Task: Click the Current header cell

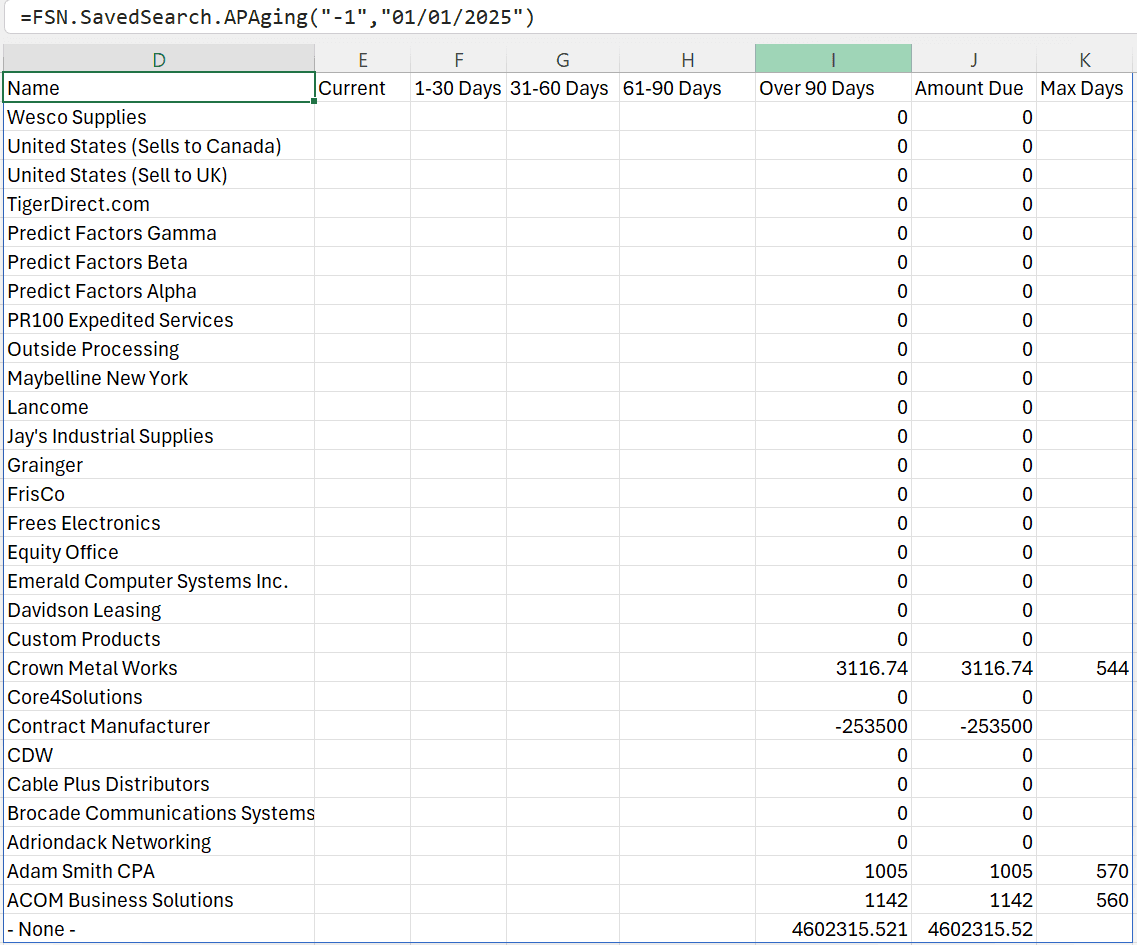Action: tap(363, 88)
